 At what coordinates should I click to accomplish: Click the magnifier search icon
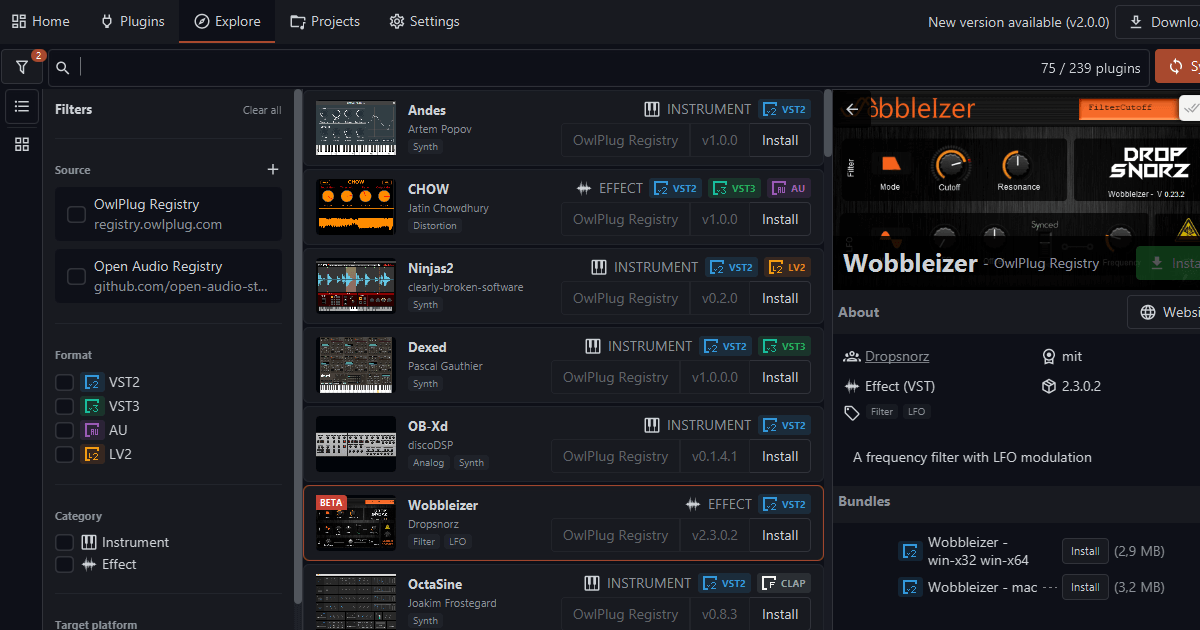(63, 68)
